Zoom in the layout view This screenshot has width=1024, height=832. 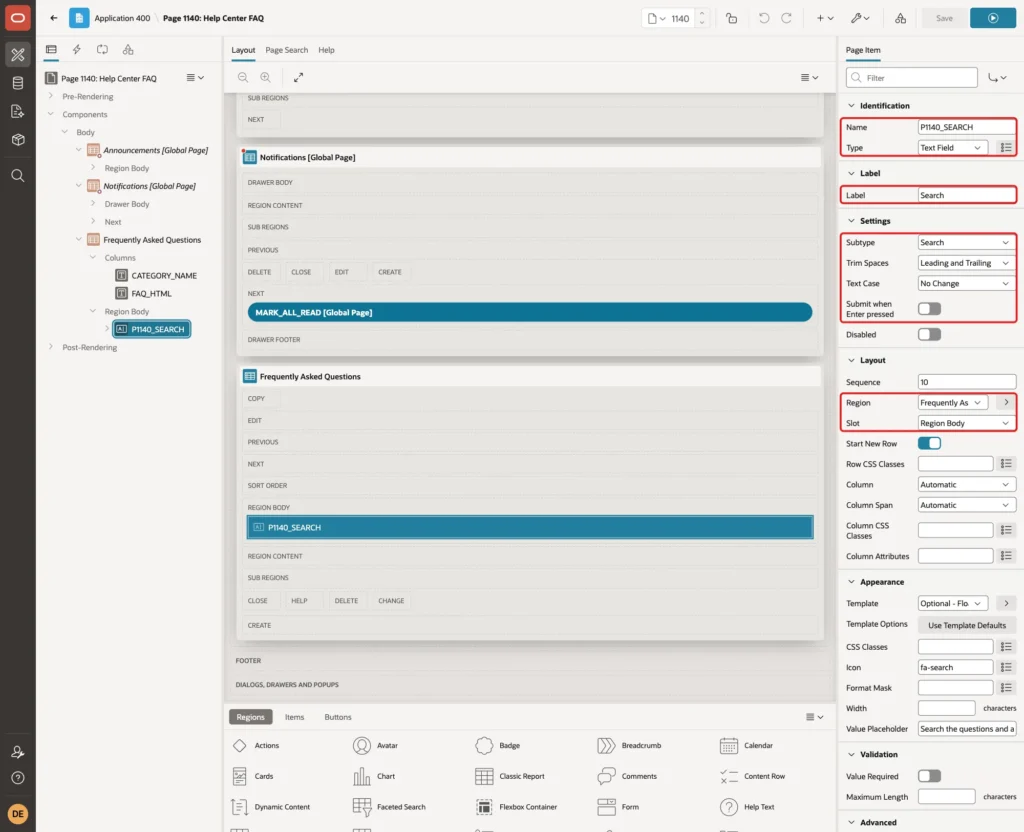[x=265, y=77]
